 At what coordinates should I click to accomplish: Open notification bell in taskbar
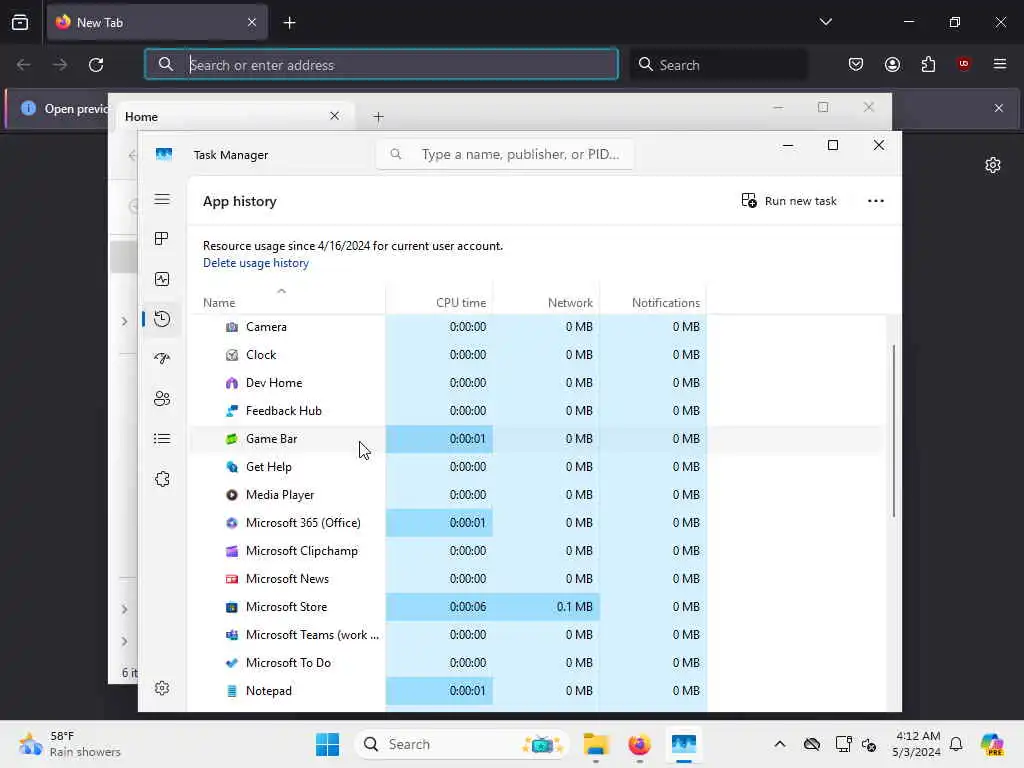pyautogui.click(x=955, y=744)
